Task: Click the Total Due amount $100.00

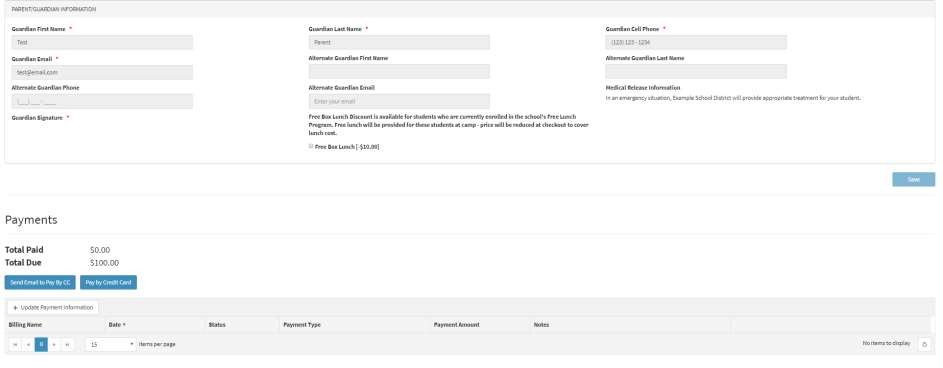Action: point(105,263)
